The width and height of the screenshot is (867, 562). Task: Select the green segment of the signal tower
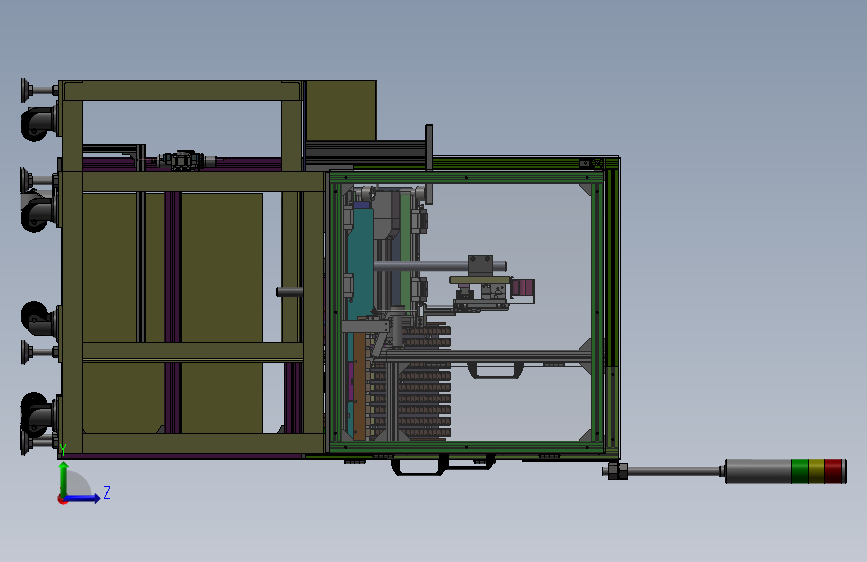[x=800, y=471]
